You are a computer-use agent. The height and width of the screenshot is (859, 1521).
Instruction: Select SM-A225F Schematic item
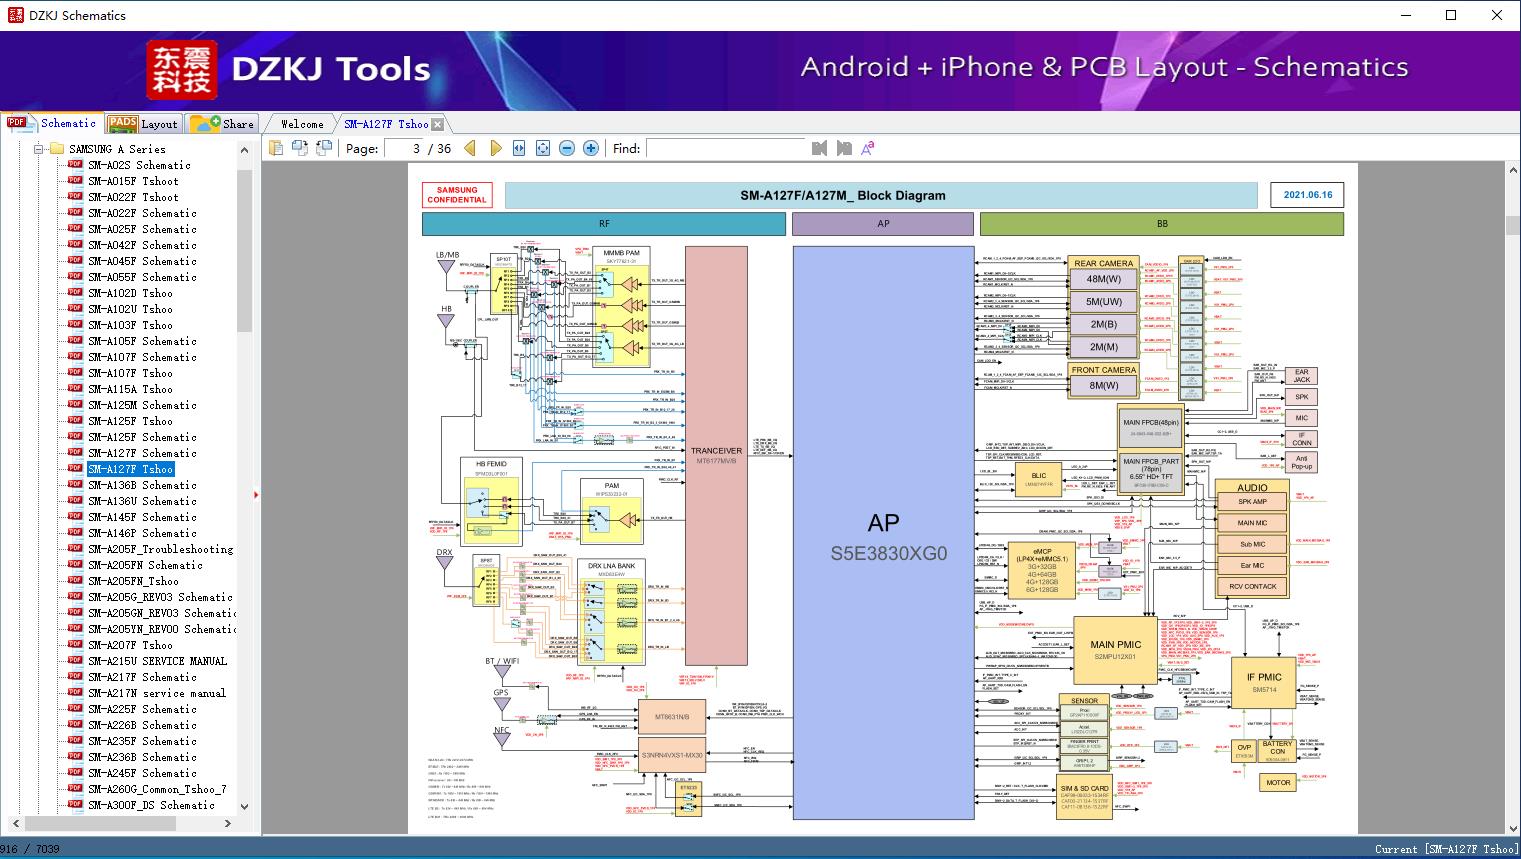tap(142, 709)
